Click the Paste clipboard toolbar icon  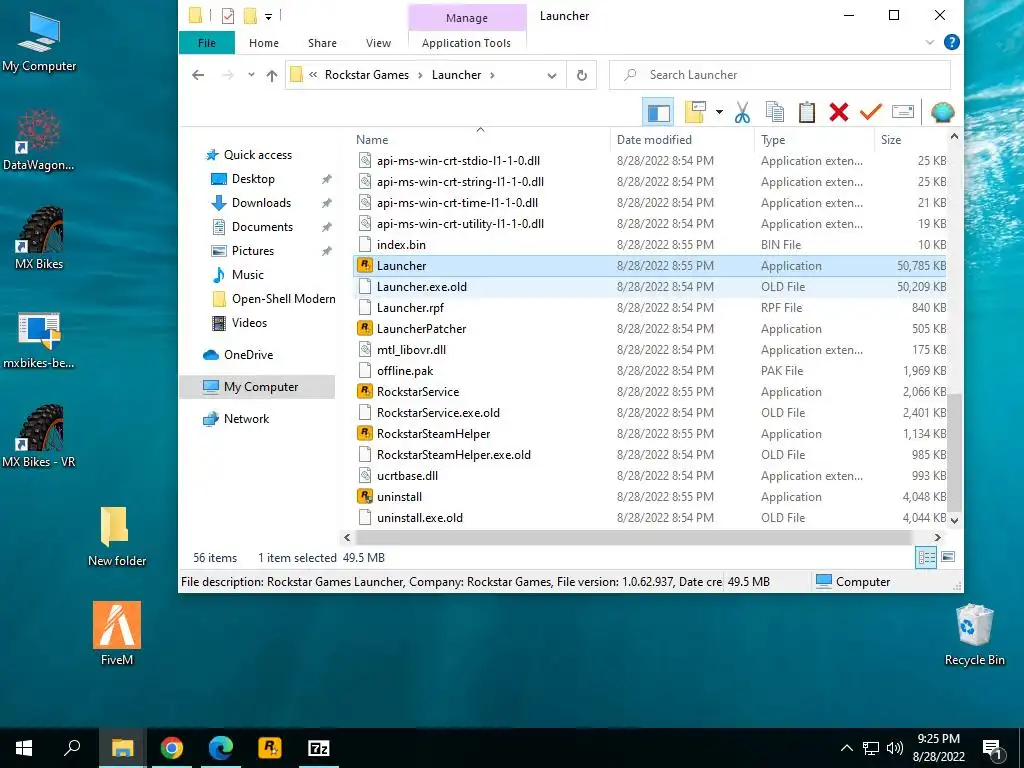point(807,112)
